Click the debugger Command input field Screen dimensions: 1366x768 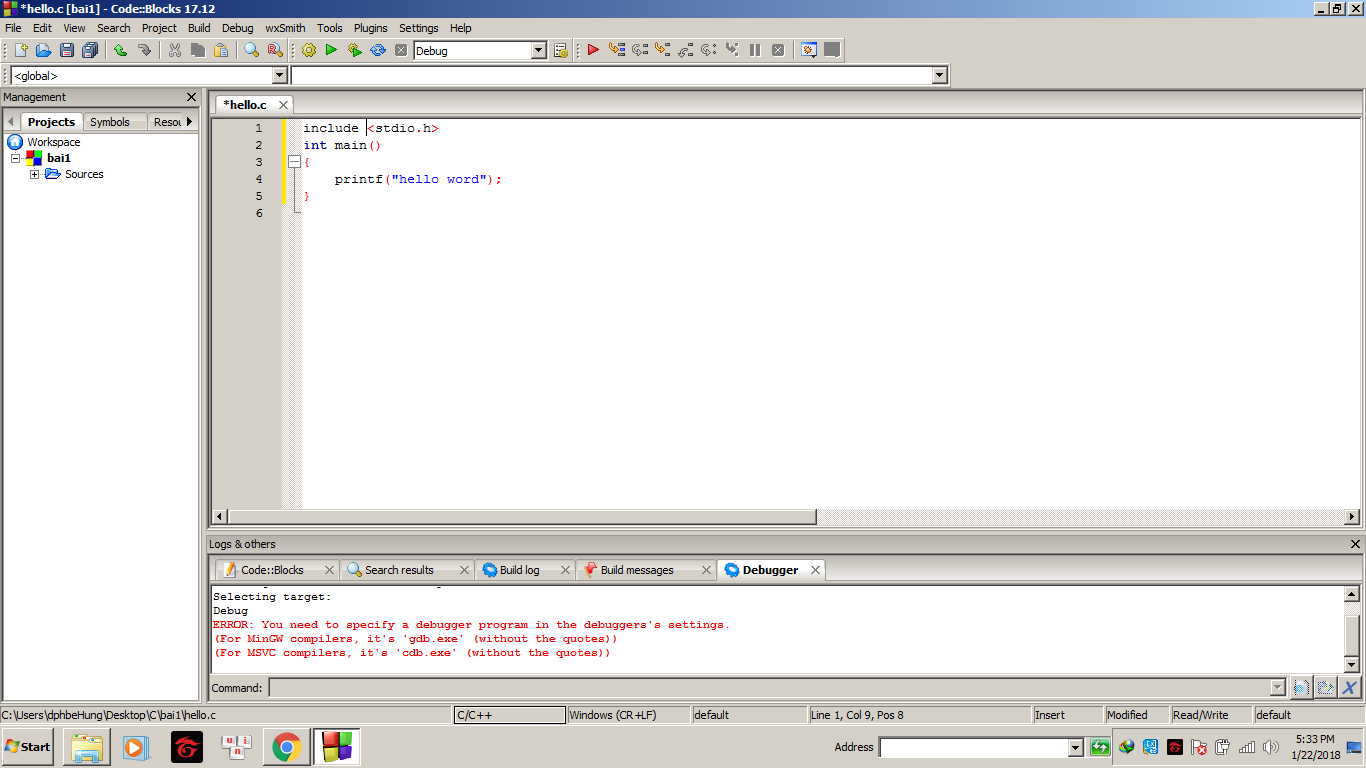pos(769,688)
